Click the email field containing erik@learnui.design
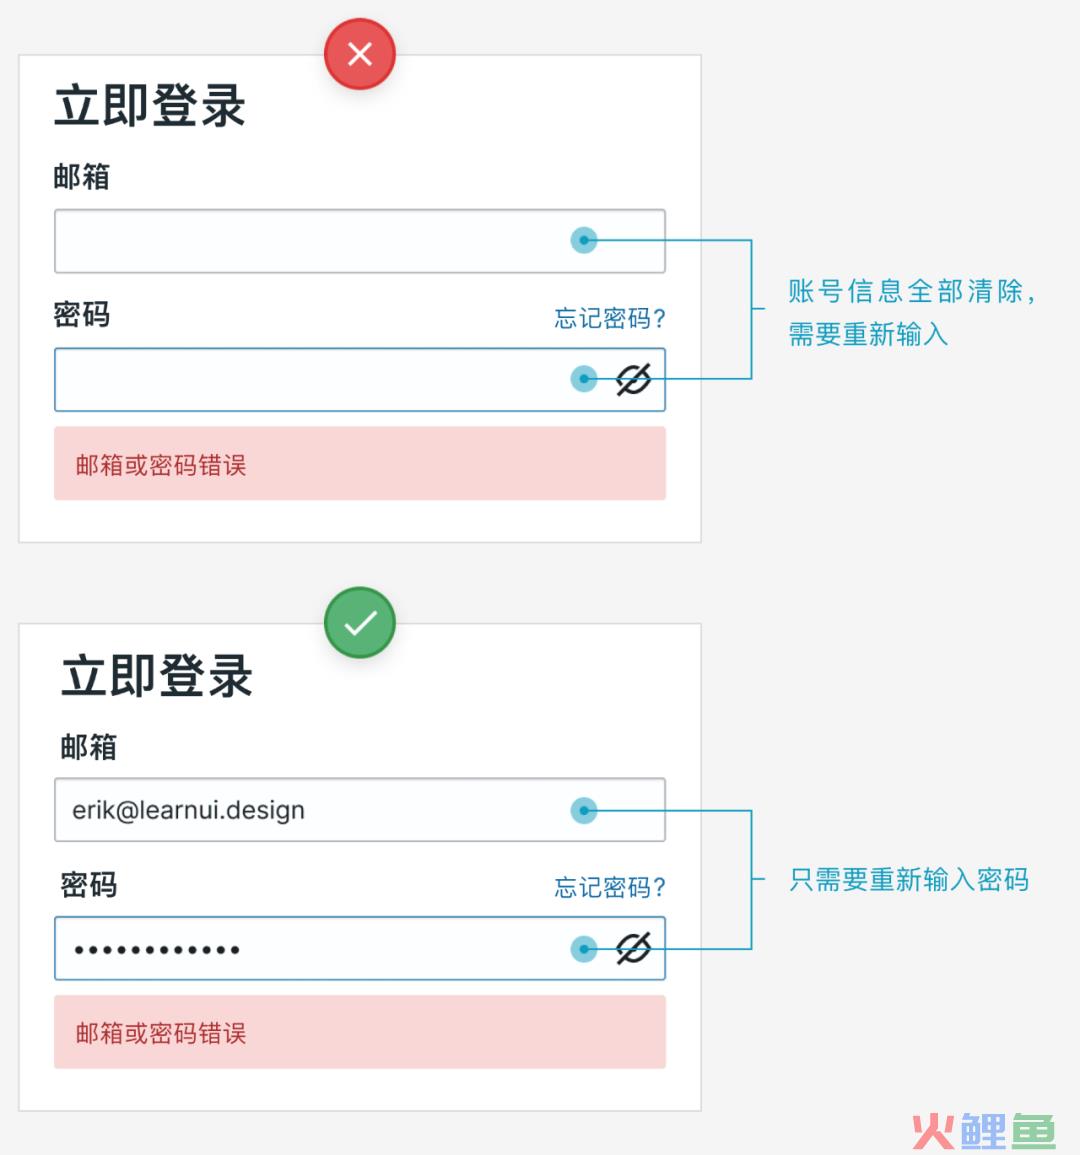 (x=300, y=810)
